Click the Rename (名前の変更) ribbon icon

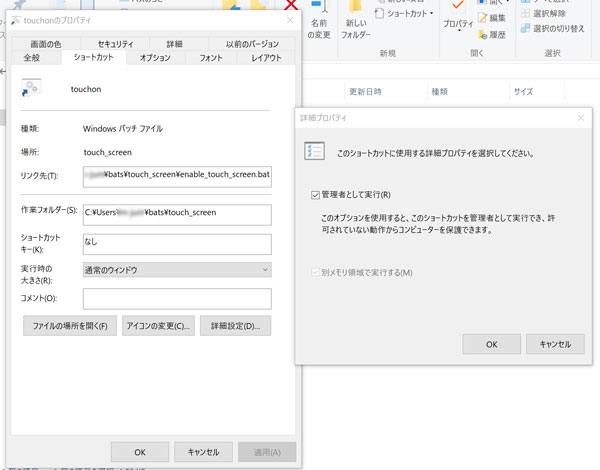[318, 28]
